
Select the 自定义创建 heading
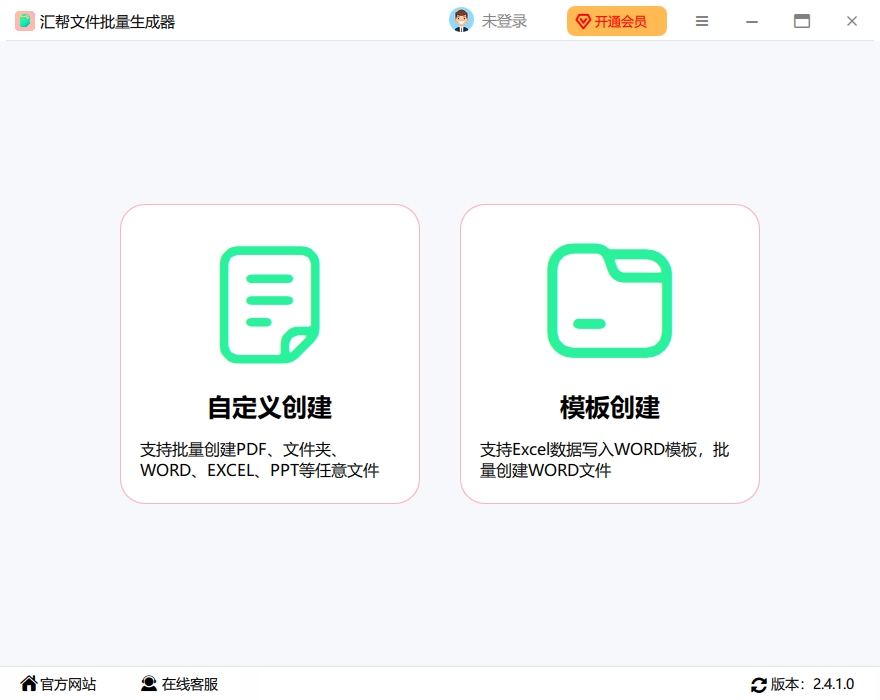(x=270, y=408)
